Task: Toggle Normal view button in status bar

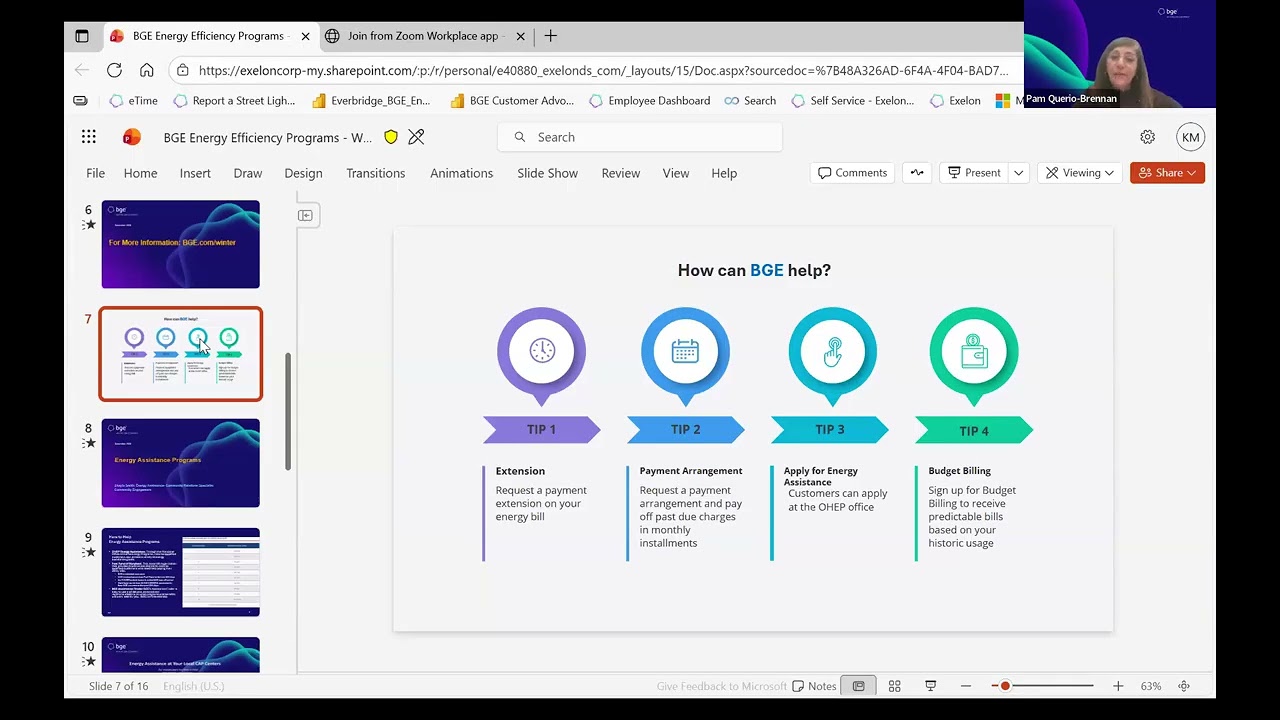Action: [858, 686]
